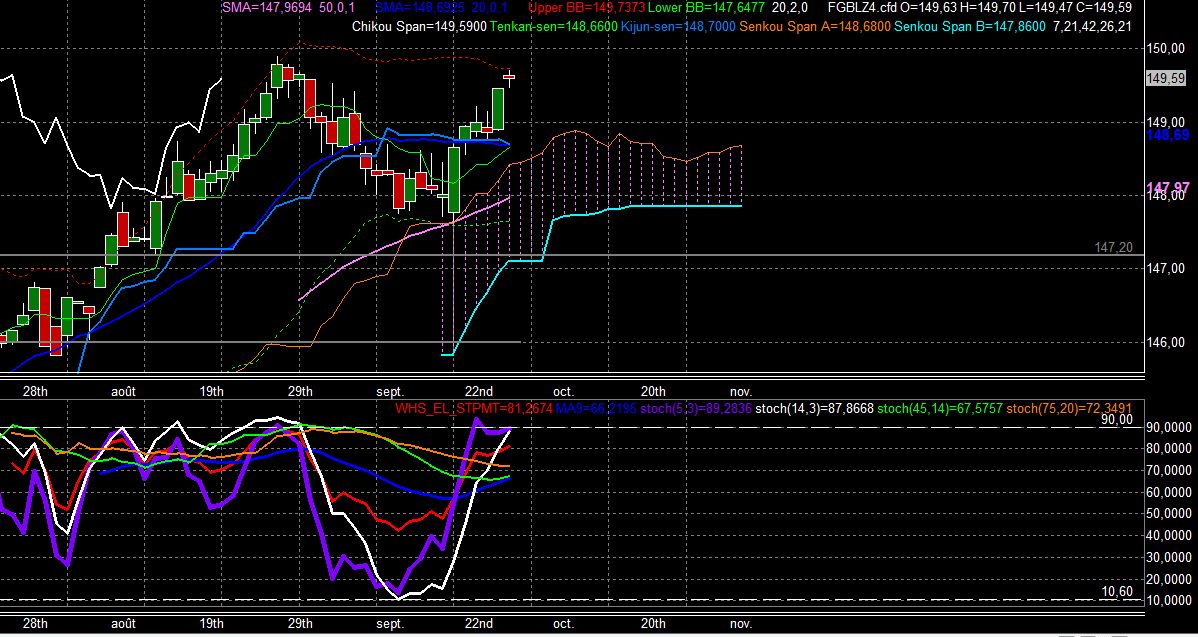Click '29th' on the price chart date axis
This screenshot has width=1198, height=637.
click(x=300, y=392)
